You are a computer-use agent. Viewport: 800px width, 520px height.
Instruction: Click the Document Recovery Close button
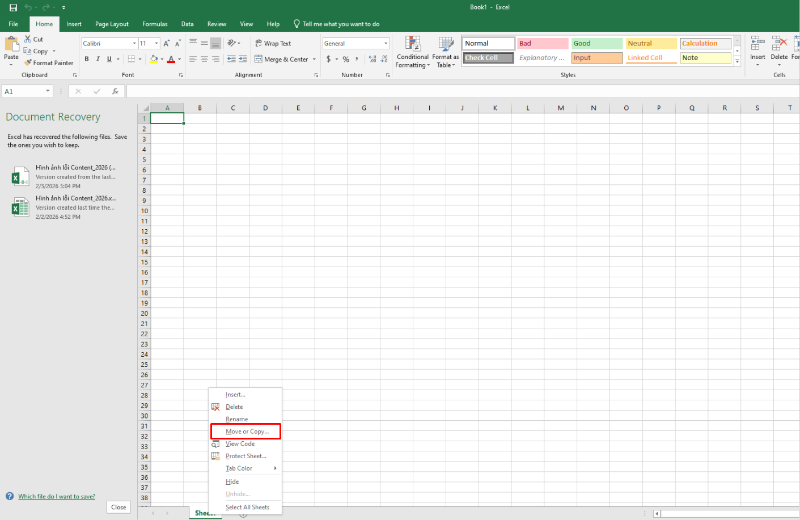(x=118, y=507)
